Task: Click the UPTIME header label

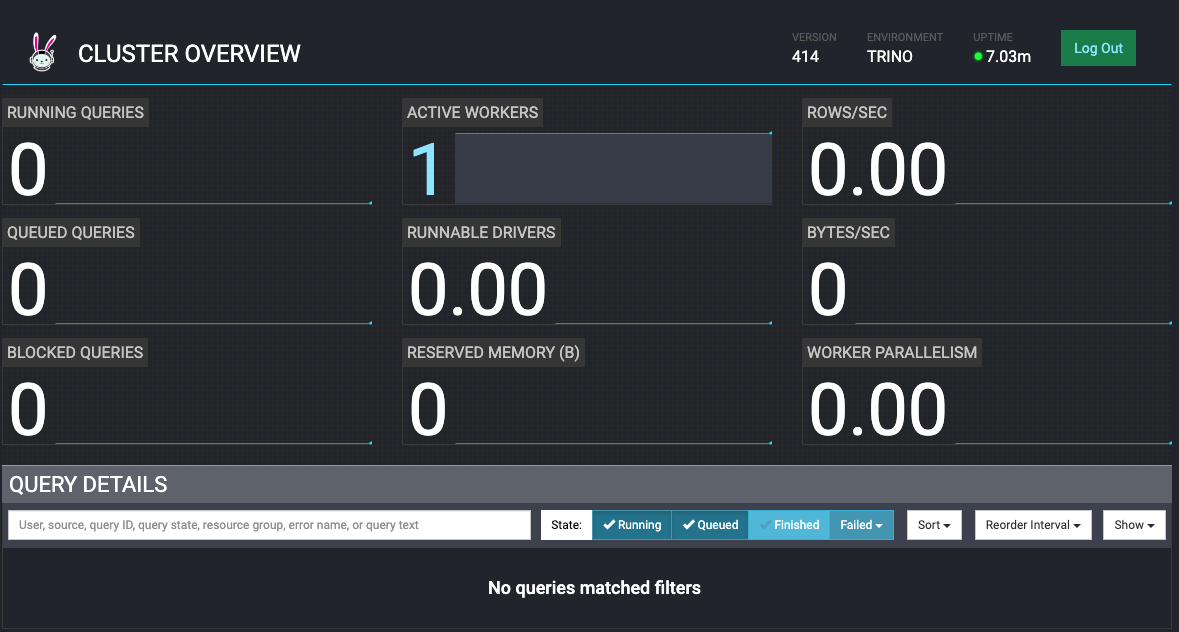Action: click(993, 37)
